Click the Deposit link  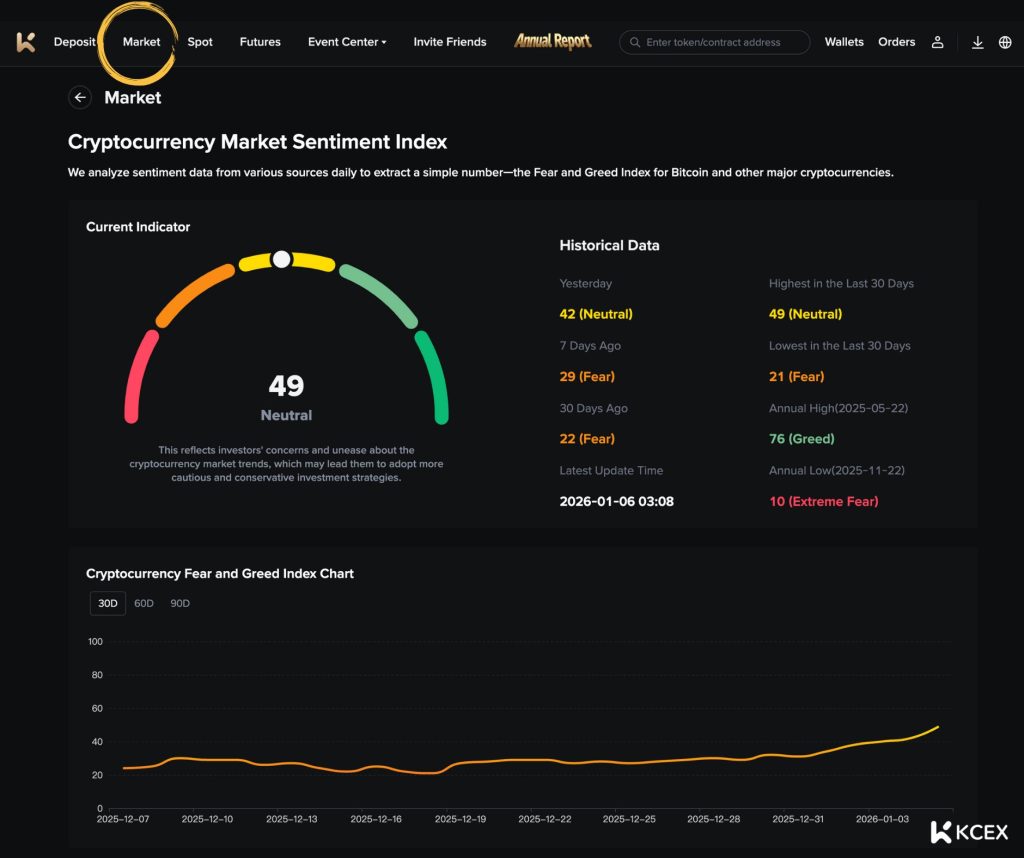75,42
